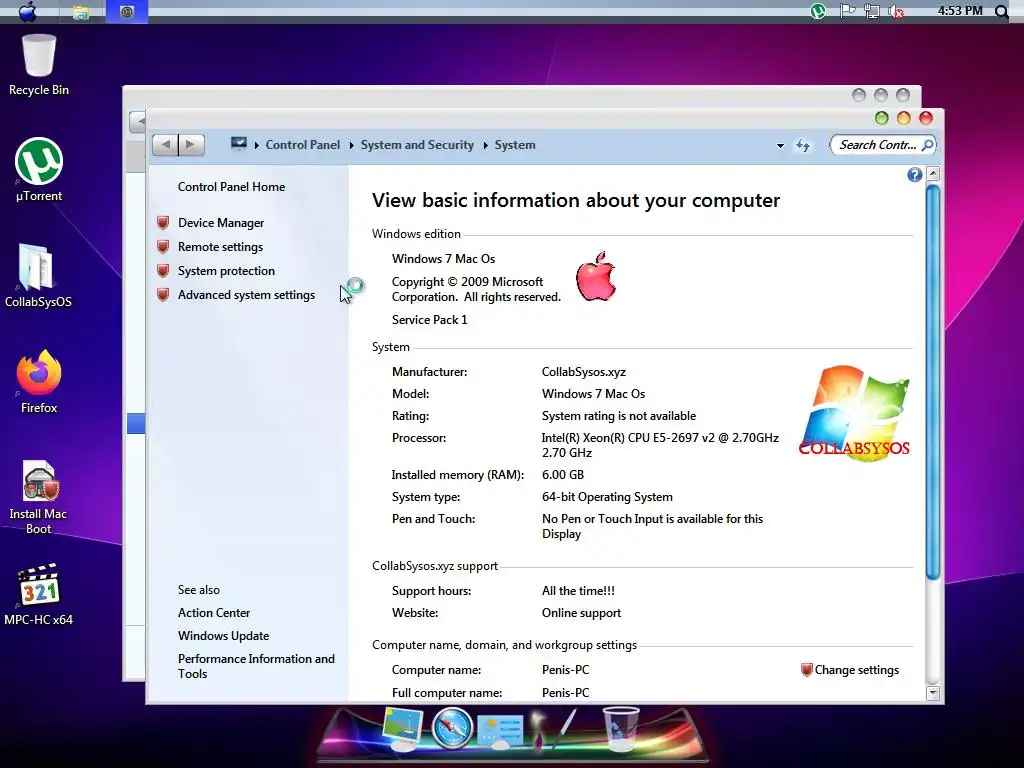Image resolution: width=1024 pixels, height=768 pixels.
Task: Click the user account card dock icon
Action: (x=500, y=729)
